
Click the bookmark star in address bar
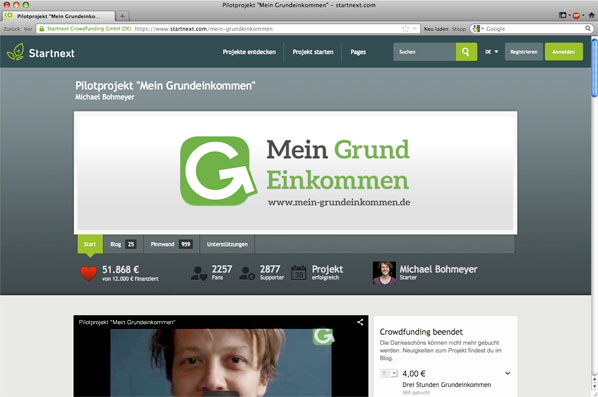405,29
